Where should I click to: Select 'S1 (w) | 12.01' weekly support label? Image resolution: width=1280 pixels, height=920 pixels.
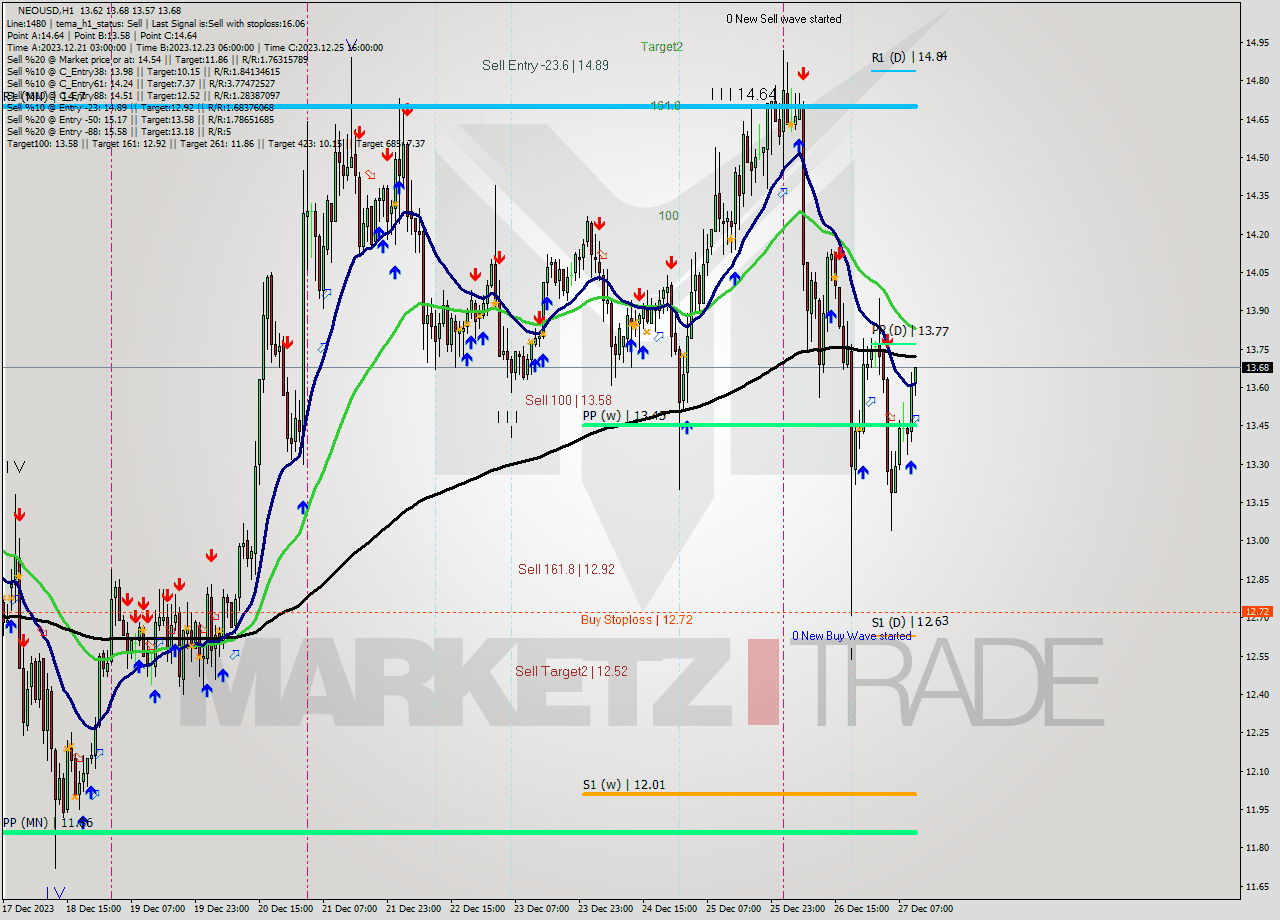[624, 785]
